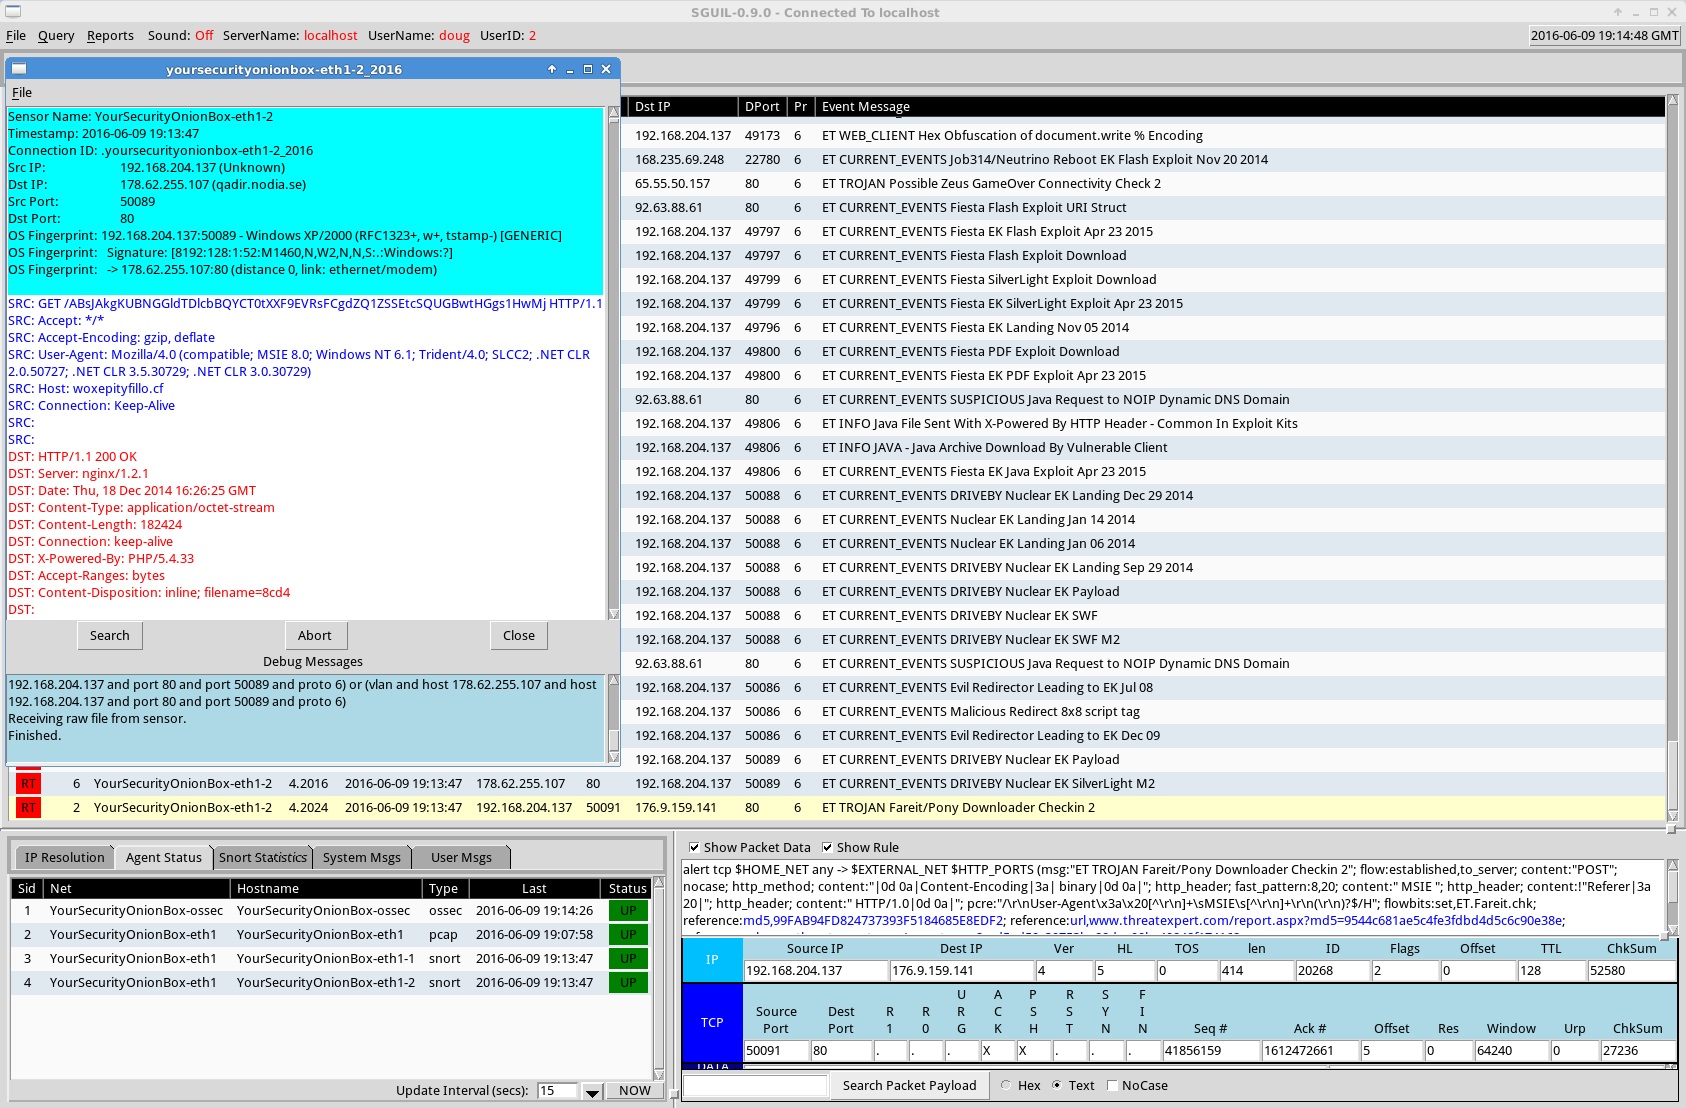This screenshot has width=1686, height=1108.
Task: Switch to the Snort Statistics tab
Action: point(262,857)
